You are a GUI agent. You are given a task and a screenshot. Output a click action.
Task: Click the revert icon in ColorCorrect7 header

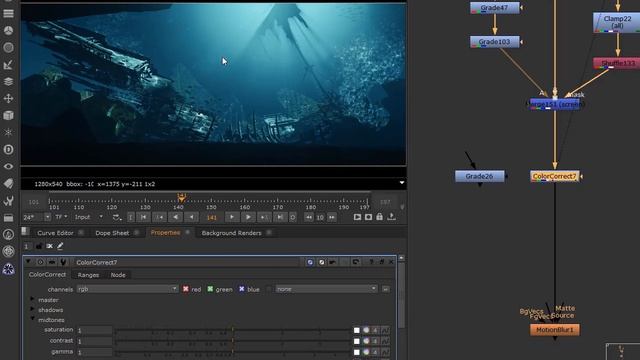pos(356,262)
